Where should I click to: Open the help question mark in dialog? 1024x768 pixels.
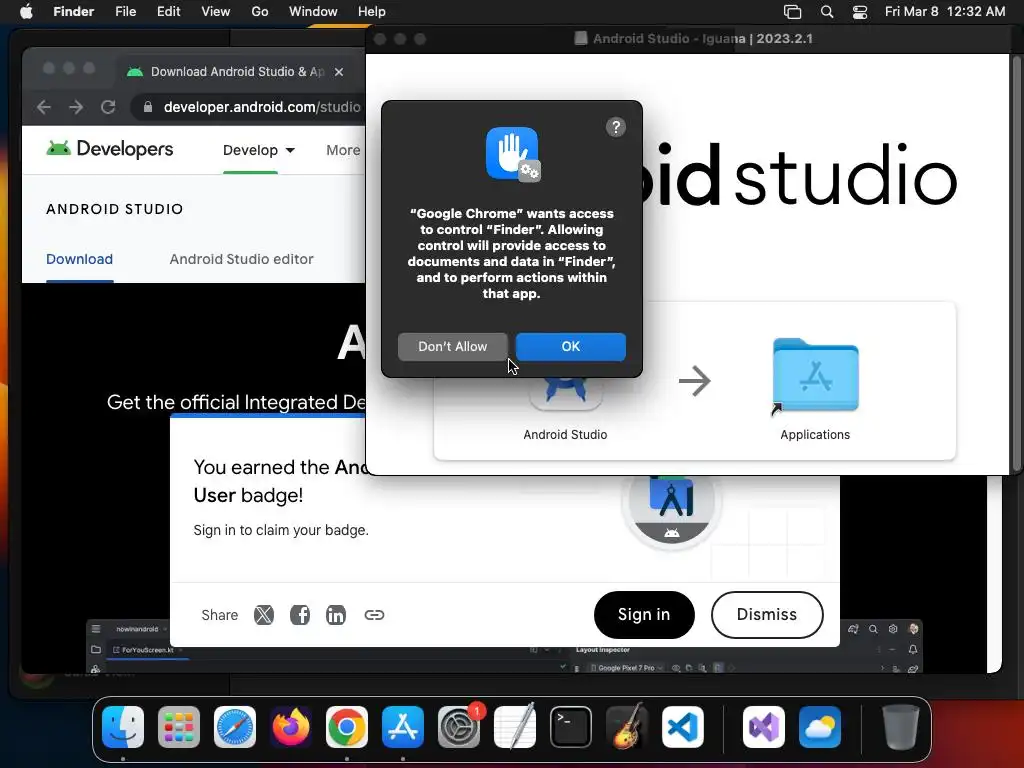615,127
